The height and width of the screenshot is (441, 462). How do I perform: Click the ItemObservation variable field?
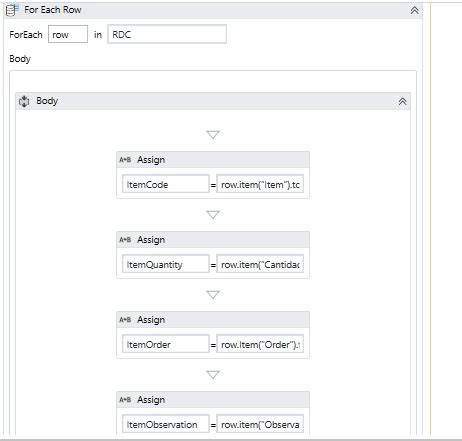point(166,424)
